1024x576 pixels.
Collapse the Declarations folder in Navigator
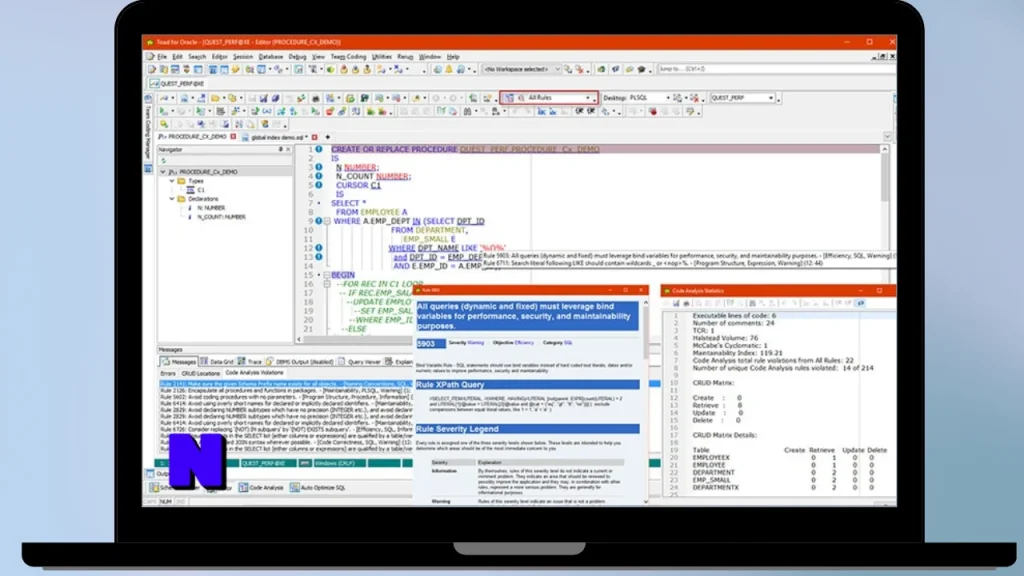pyautogui.click(x=172, y=199)
